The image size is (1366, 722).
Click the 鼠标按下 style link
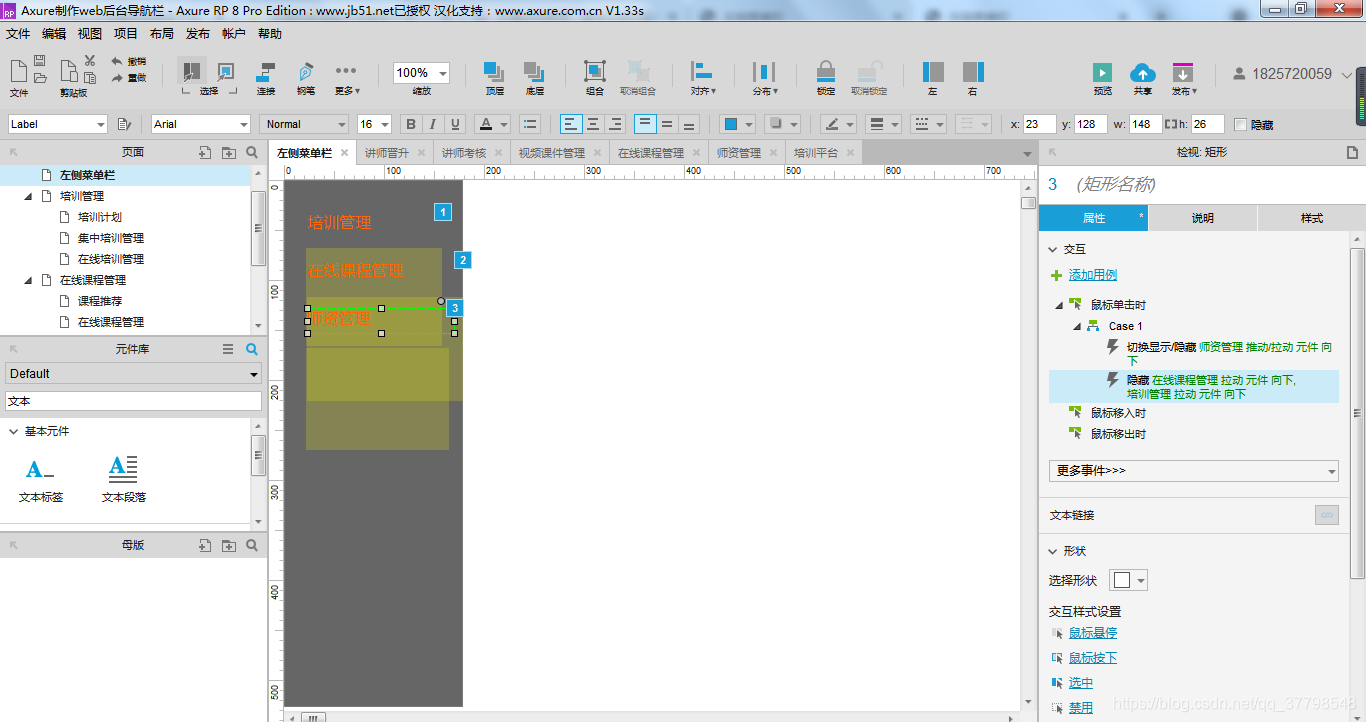pyautogui.click(x=1093, y=658)
